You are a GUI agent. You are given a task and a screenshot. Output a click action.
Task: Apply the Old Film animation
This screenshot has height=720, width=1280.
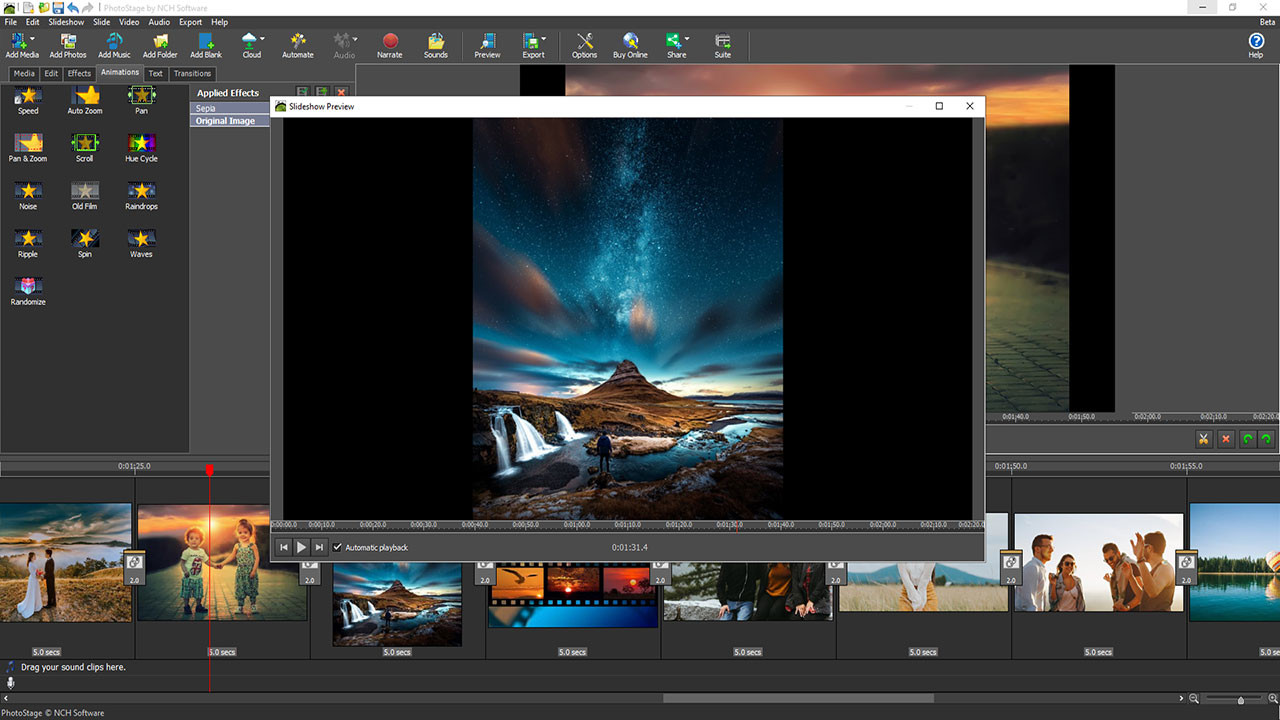(84, 194)
